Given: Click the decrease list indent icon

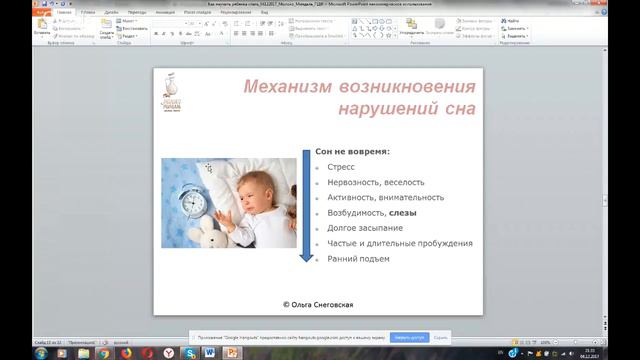Looking at the screenshot, I should tap(262, 24).
